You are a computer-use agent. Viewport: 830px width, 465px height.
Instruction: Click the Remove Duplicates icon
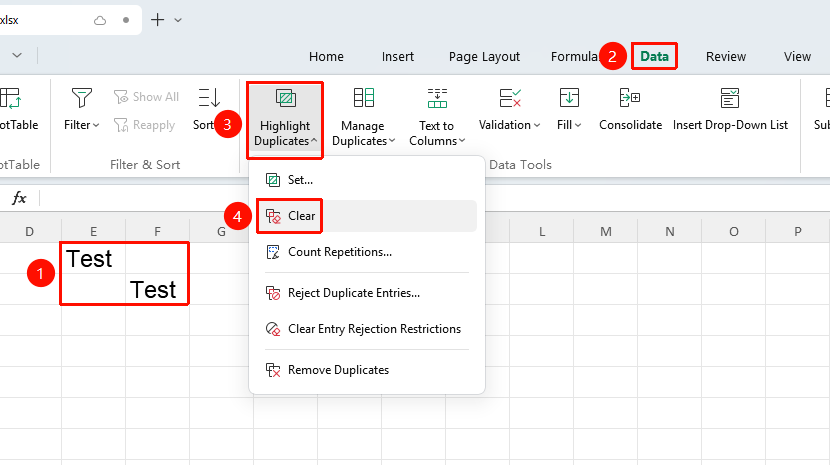(x=273, y=370)
